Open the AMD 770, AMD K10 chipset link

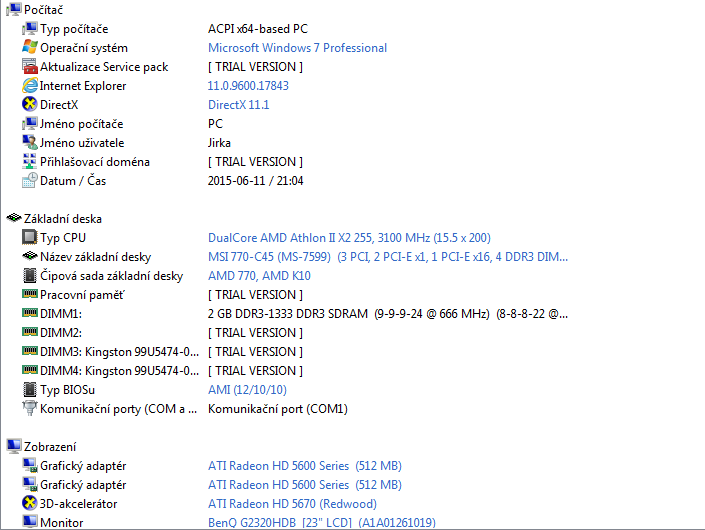coord(259,276)
